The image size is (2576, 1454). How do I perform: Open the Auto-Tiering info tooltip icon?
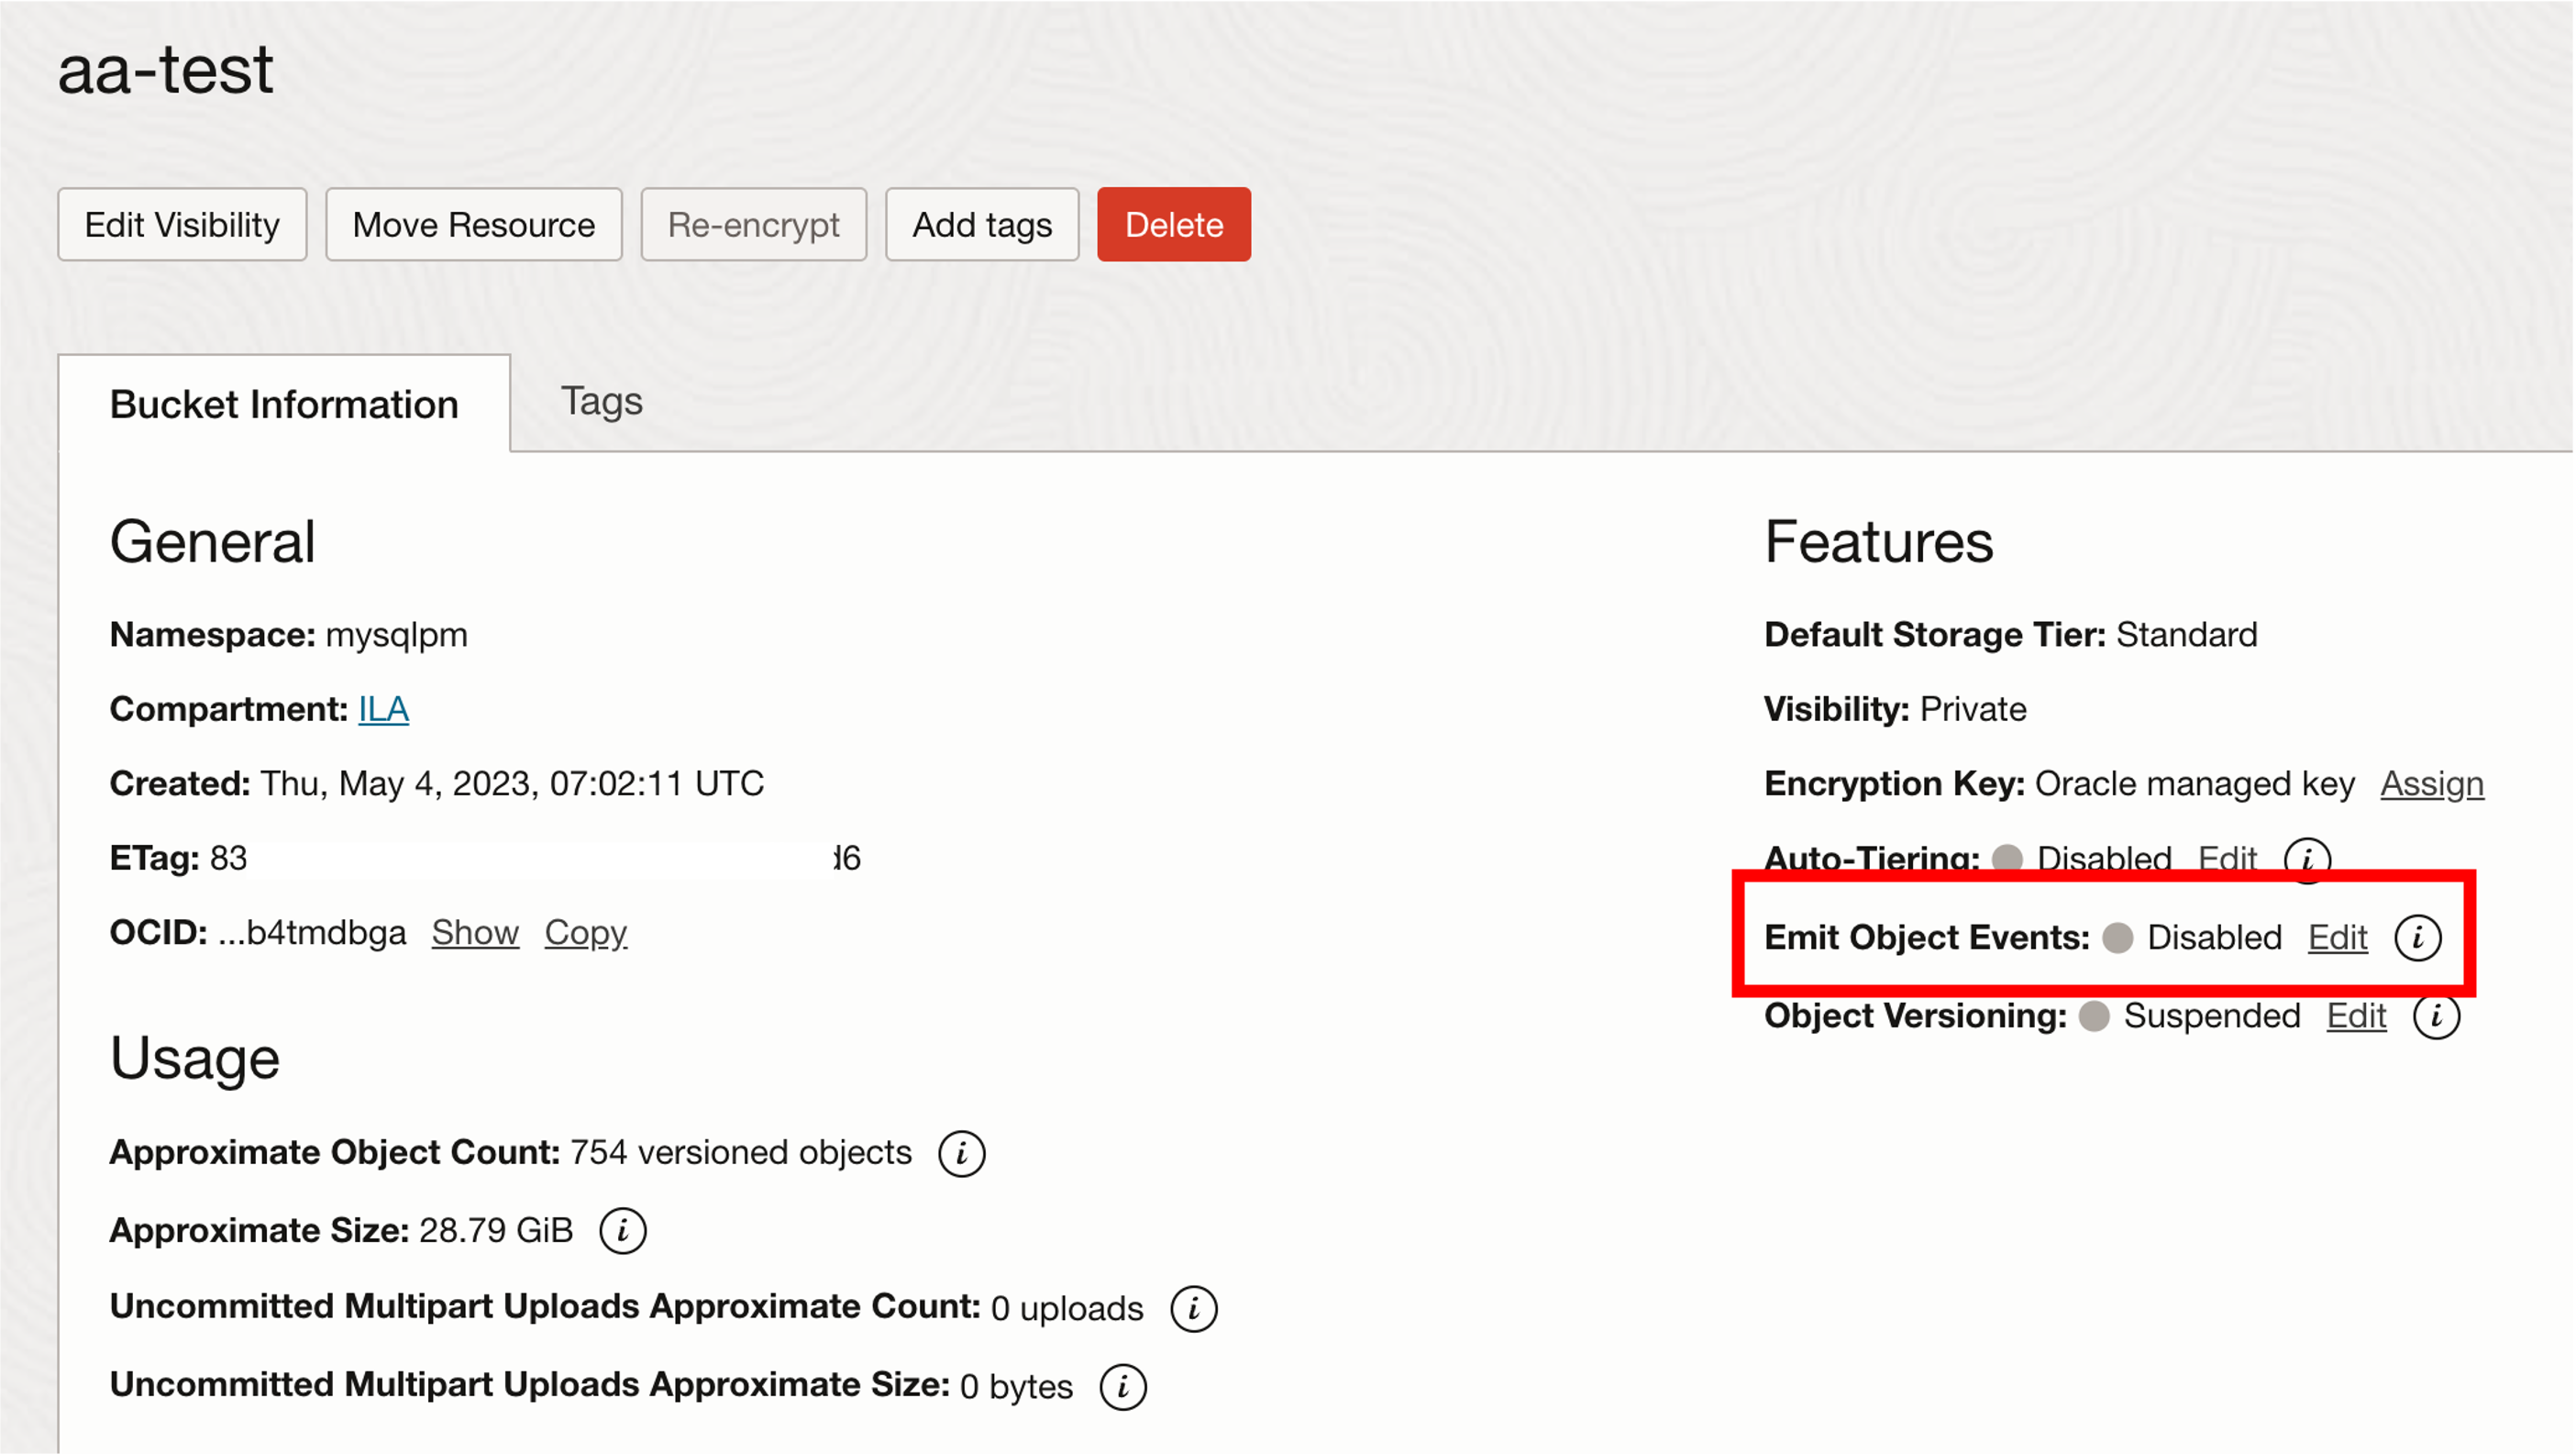(x=2308, y=858)
